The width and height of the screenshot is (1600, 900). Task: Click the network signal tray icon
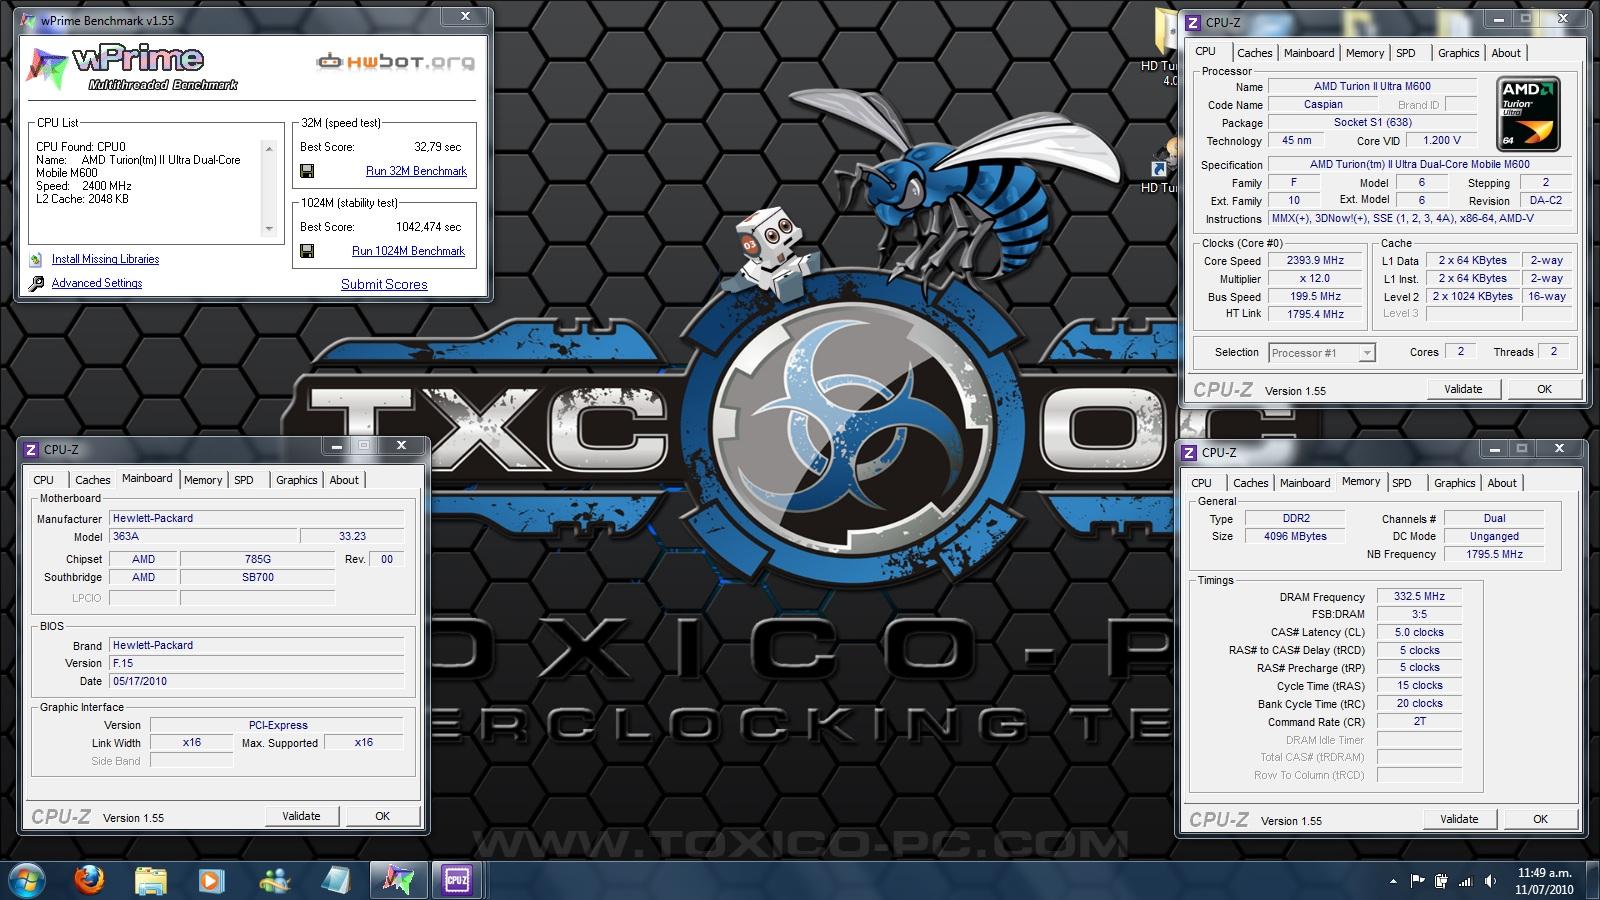[x=1466, y=881]
